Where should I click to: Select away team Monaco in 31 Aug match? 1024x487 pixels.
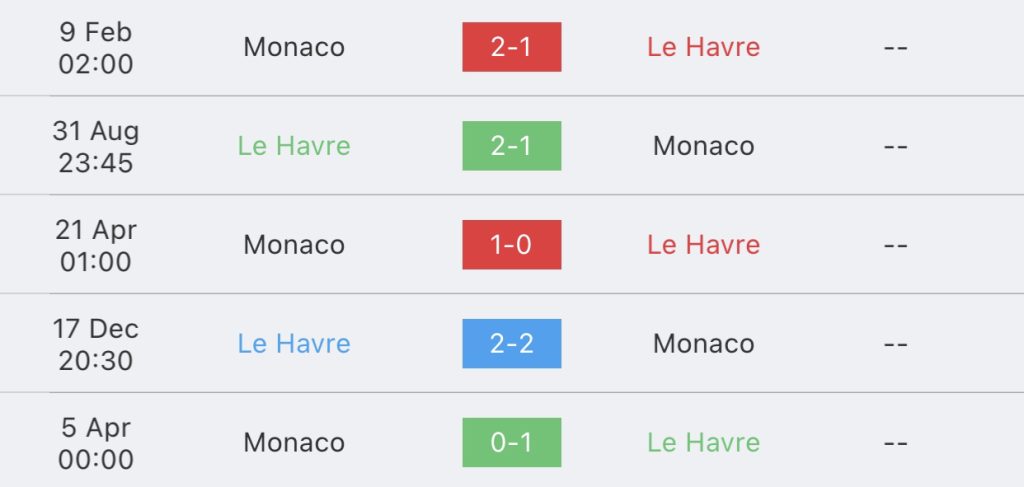point(703,146)
